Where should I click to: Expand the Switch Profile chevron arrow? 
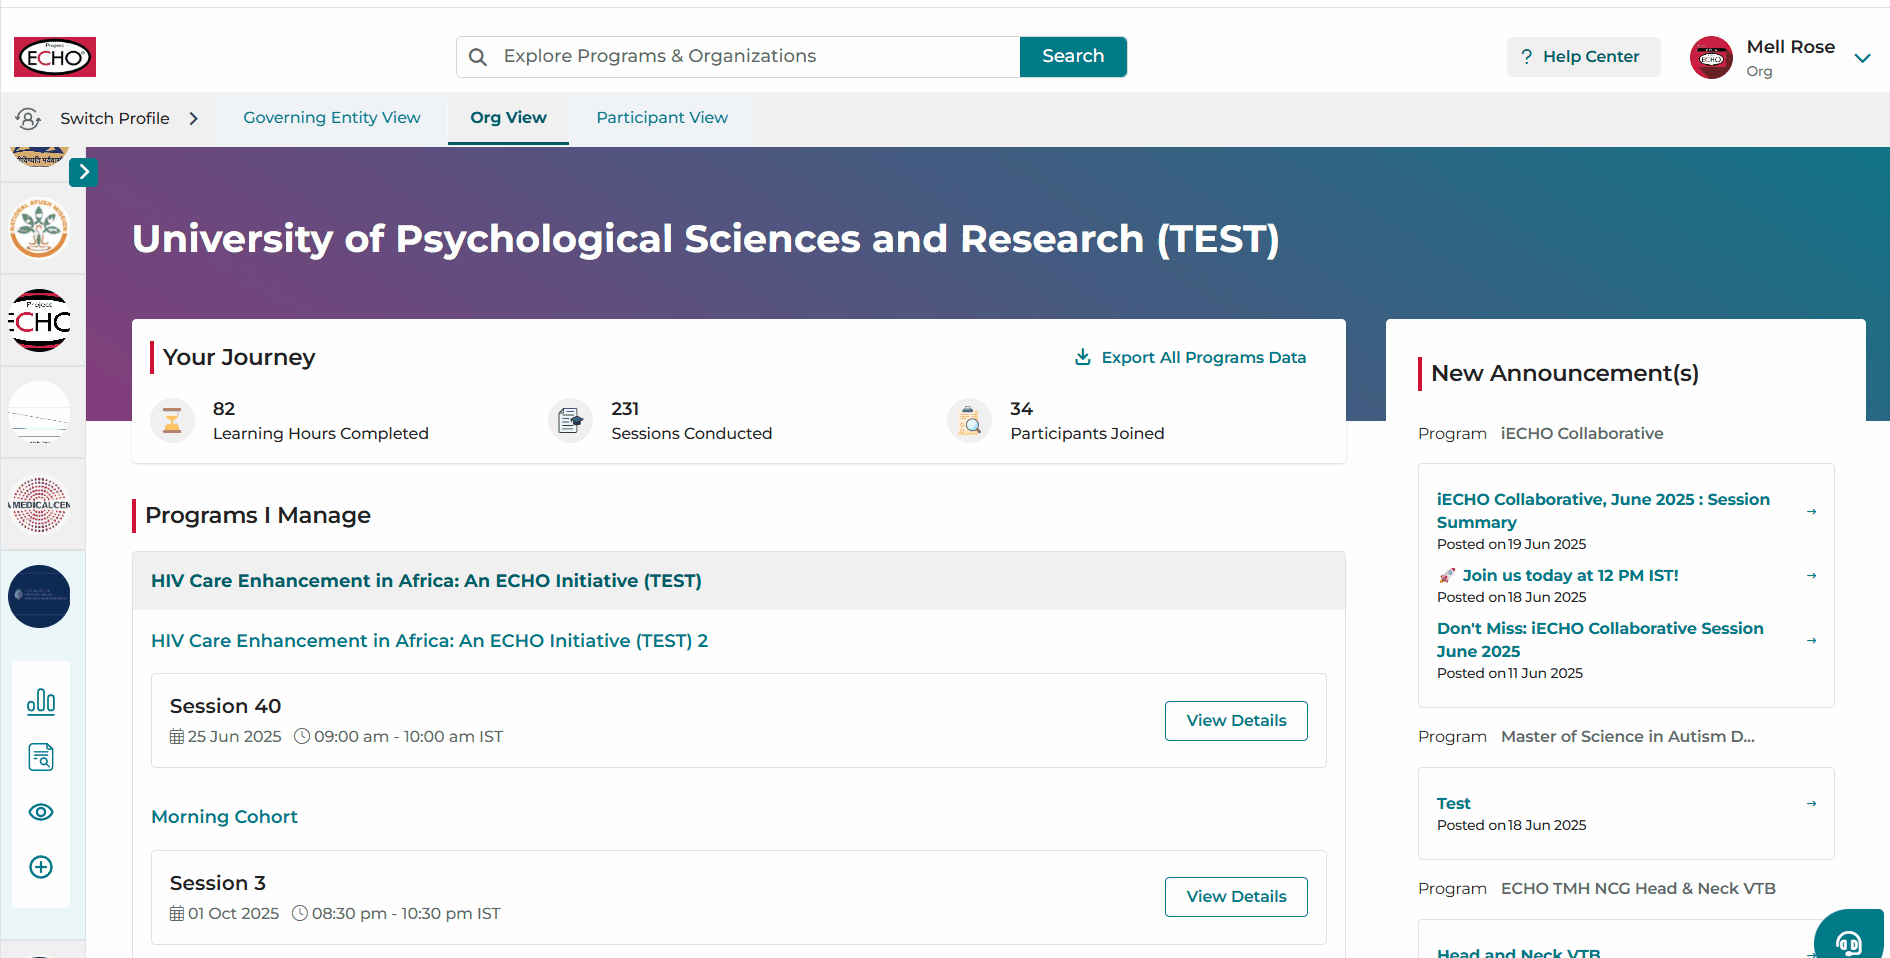click(193, 118)
